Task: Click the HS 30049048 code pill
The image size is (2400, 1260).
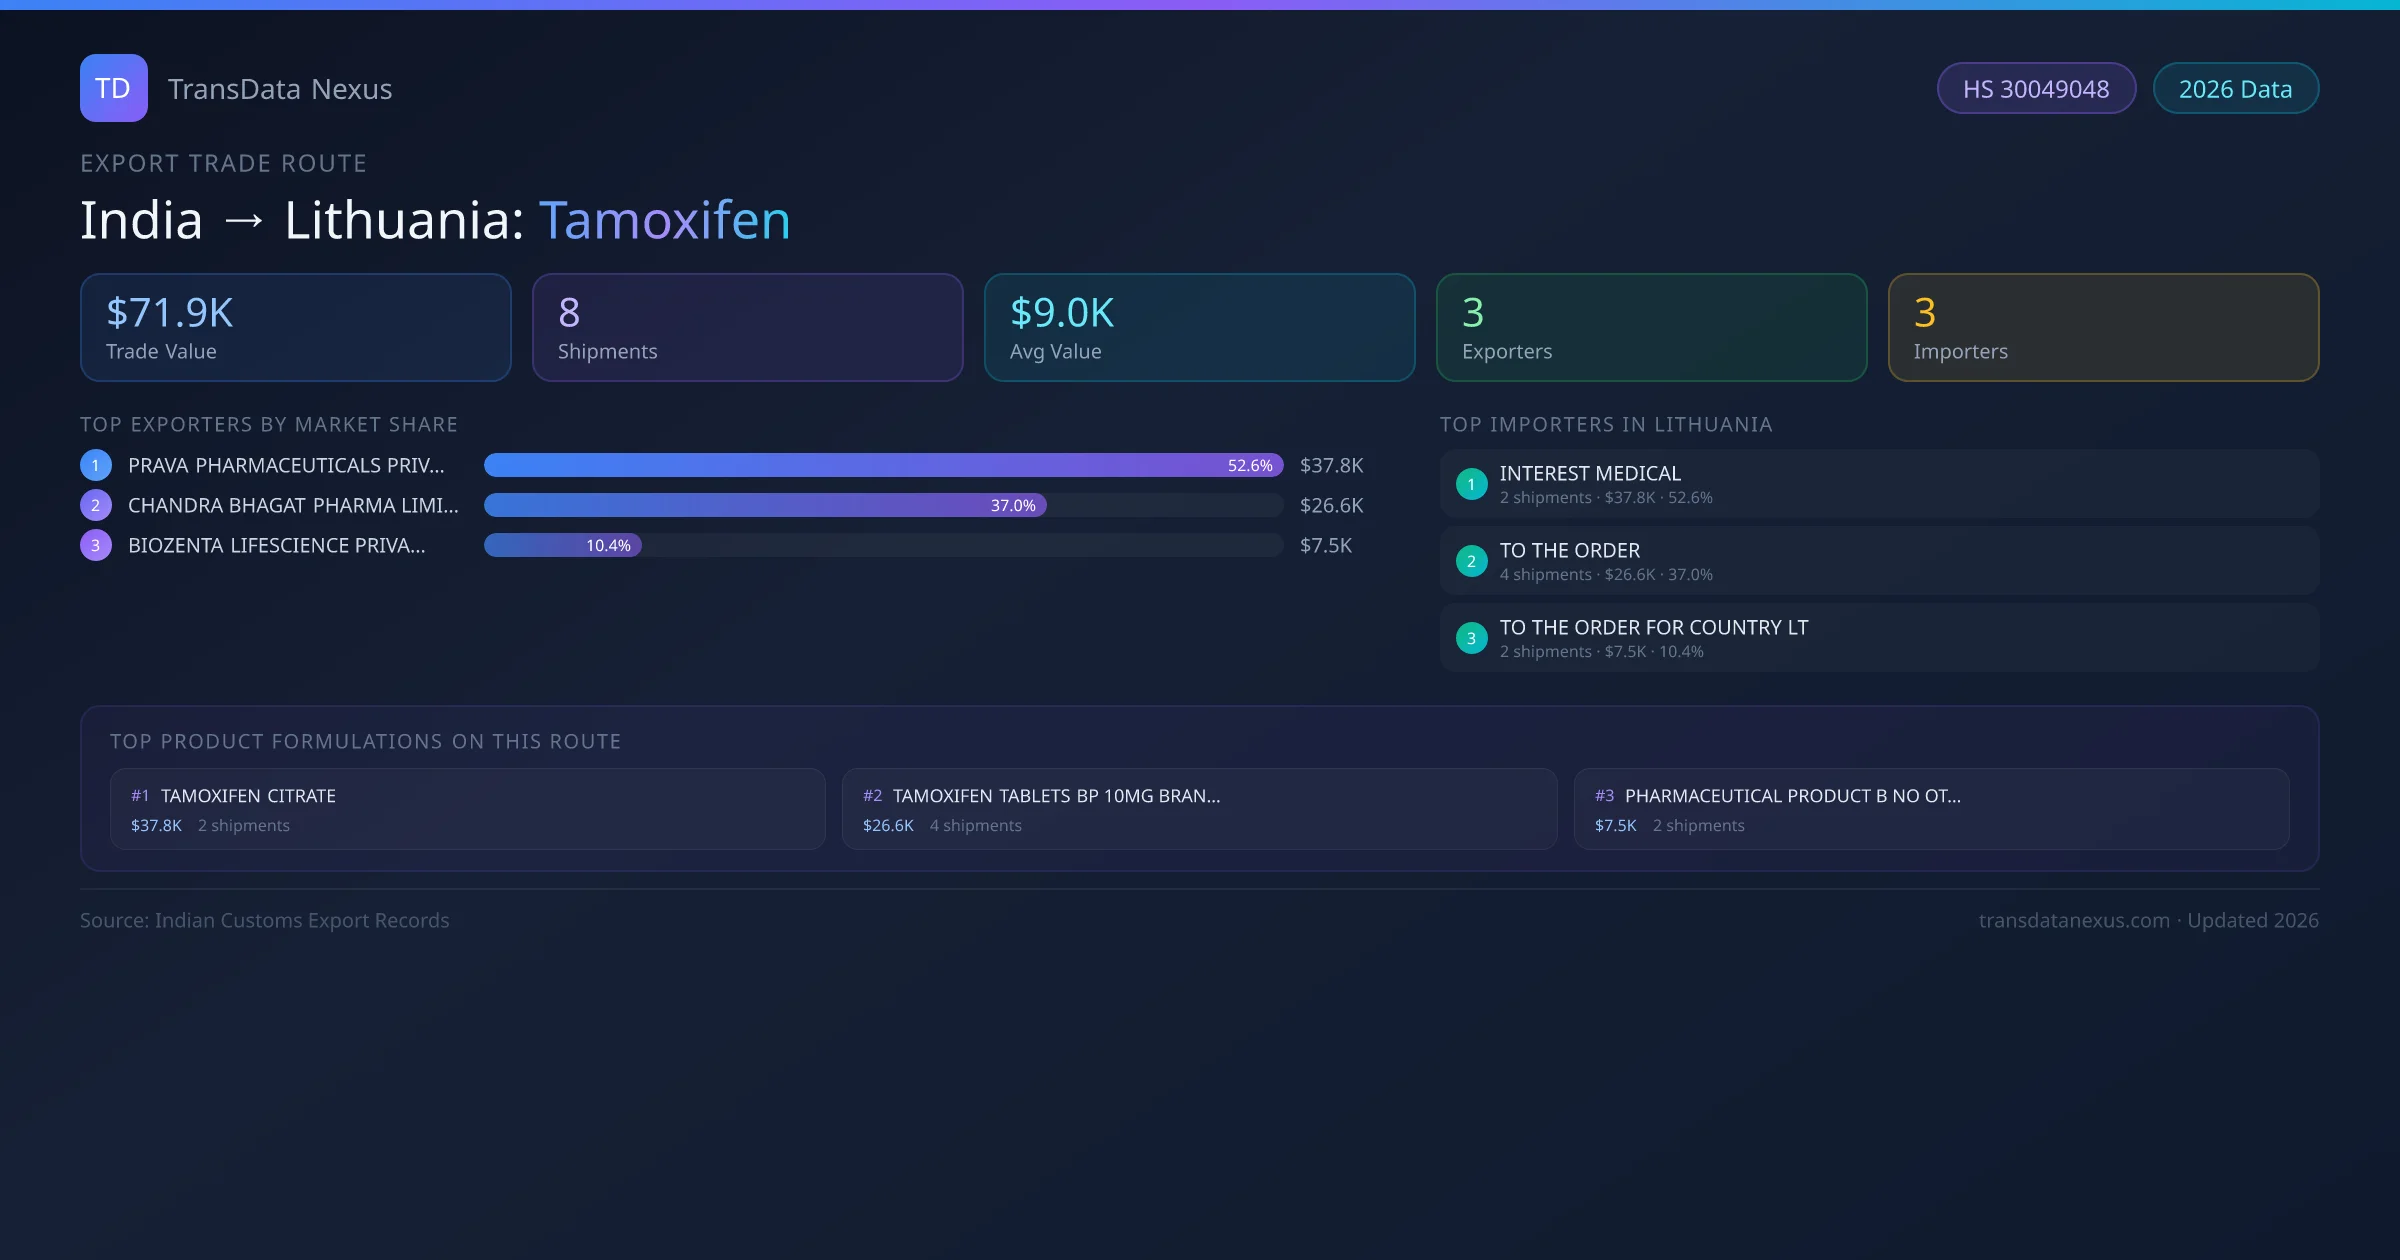Action: (x=2036, y=89)
